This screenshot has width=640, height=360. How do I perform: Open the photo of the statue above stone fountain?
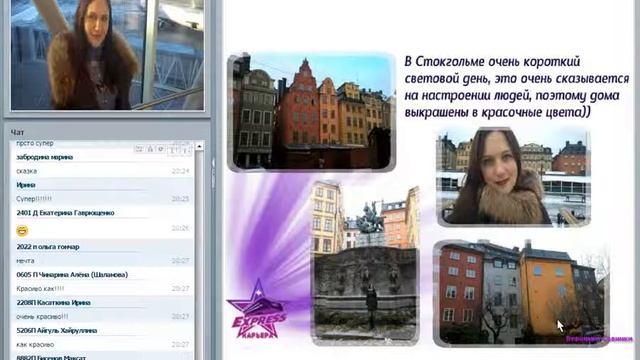pos(365,263)
